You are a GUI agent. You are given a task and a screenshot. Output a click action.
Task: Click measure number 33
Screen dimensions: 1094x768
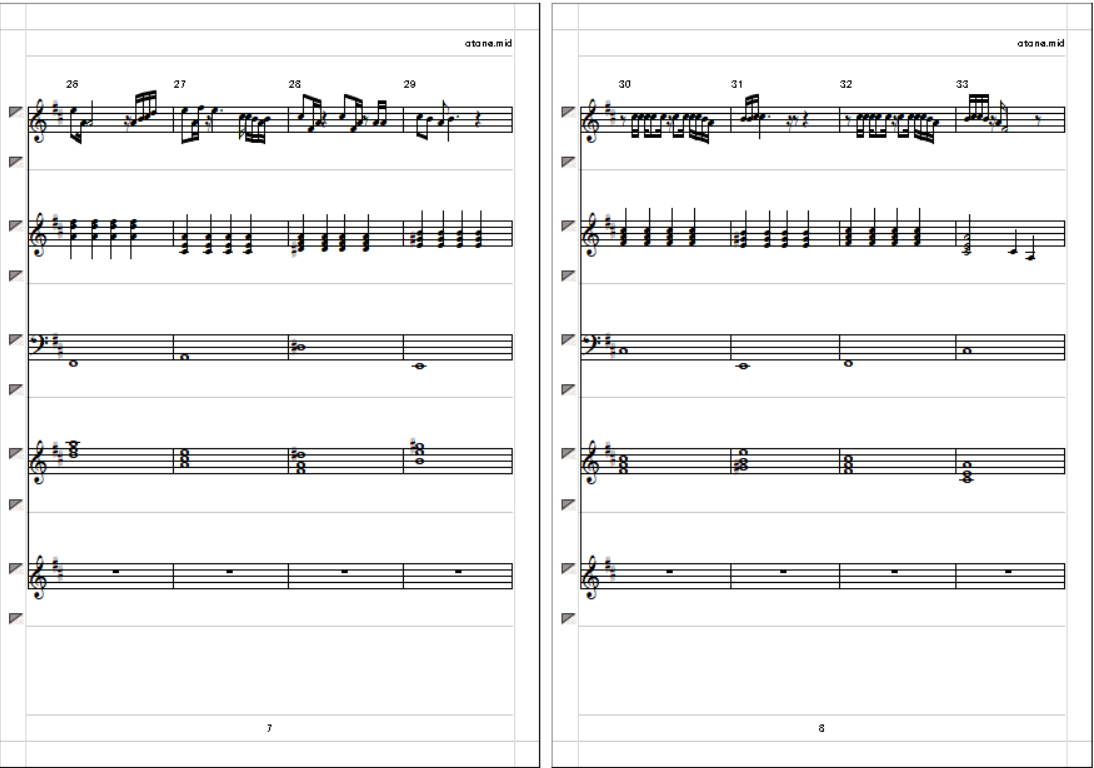962,84
